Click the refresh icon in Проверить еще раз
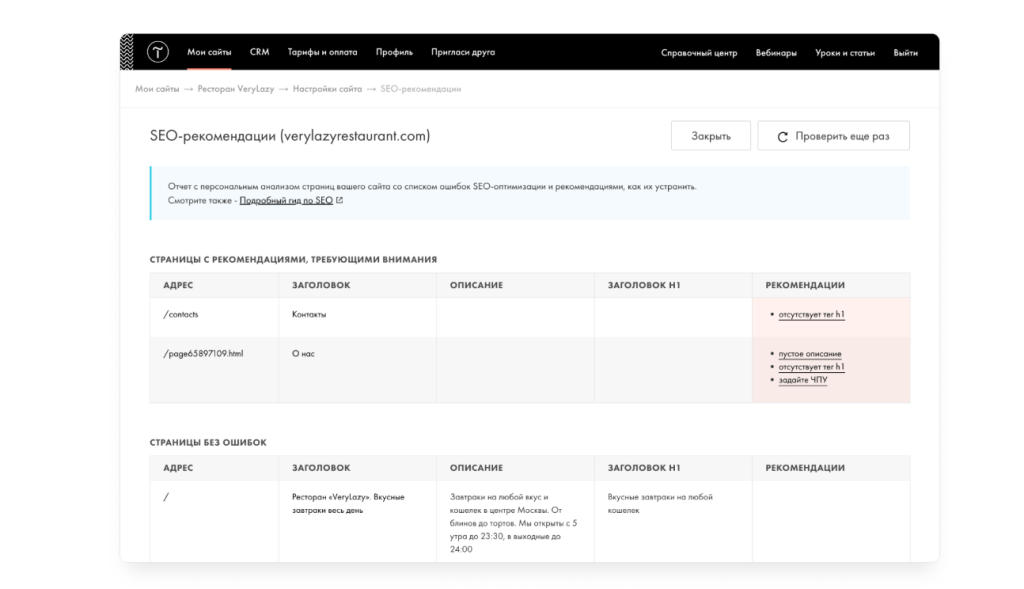1024x589 pixels. 783,137
